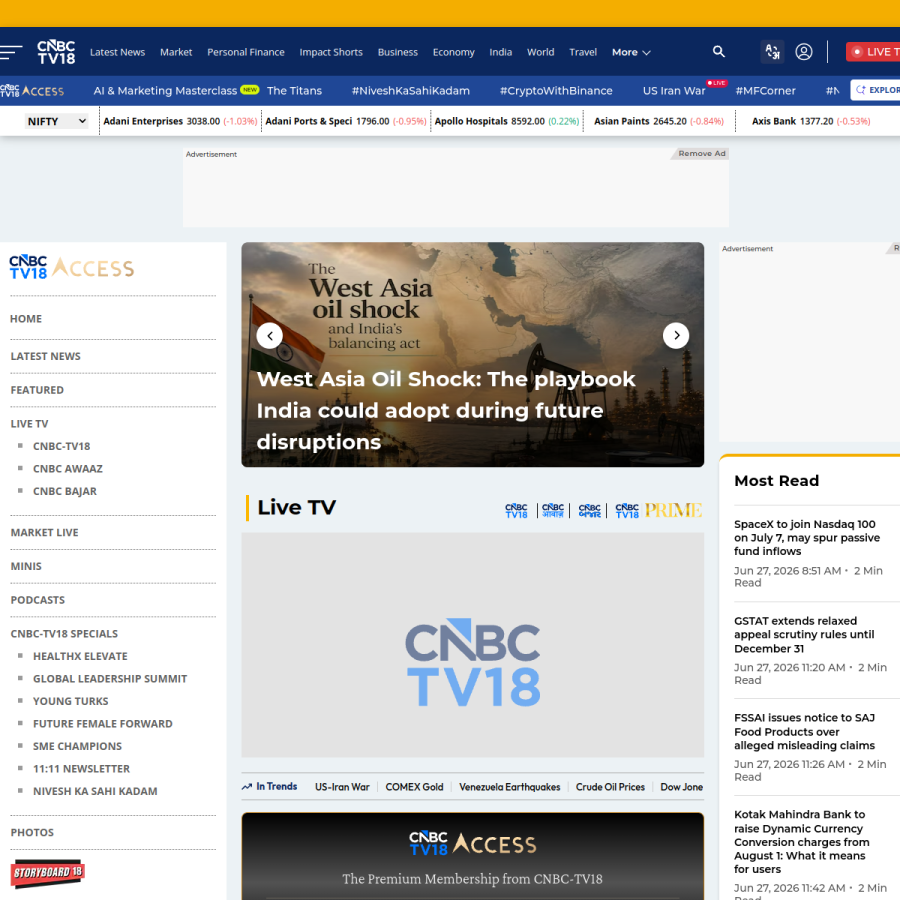
Task: Open Economy in top navigation
Action: point(453,52)
